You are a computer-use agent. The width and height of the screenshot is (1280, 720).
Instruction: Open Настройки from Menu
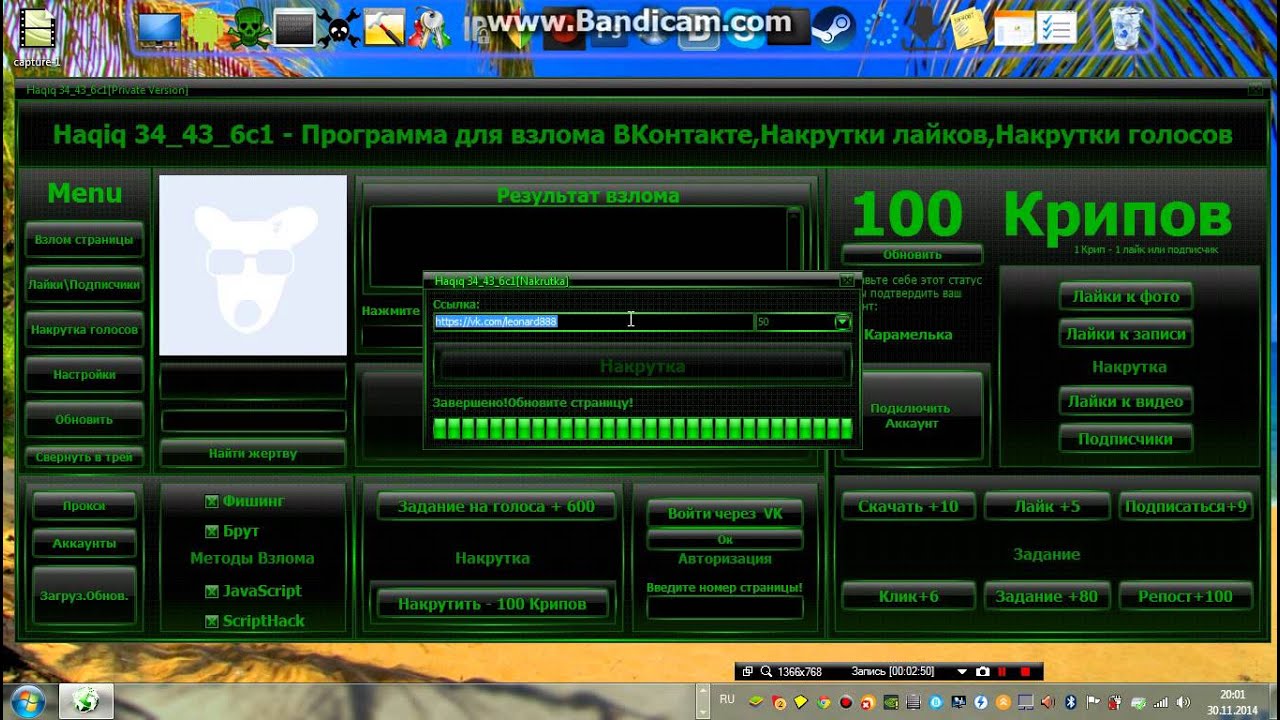pos(84,374)
